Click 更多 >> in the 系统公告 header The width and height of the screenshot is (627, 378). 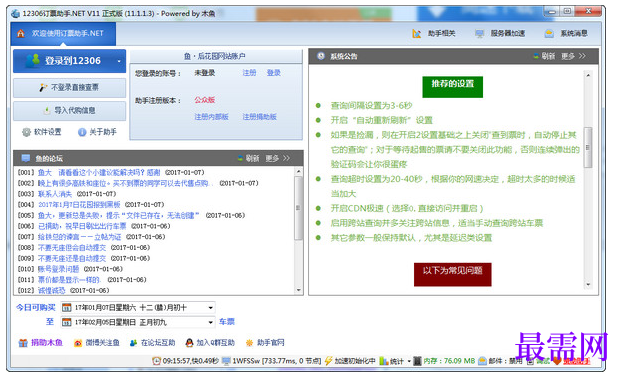click(x=573, y=56)
